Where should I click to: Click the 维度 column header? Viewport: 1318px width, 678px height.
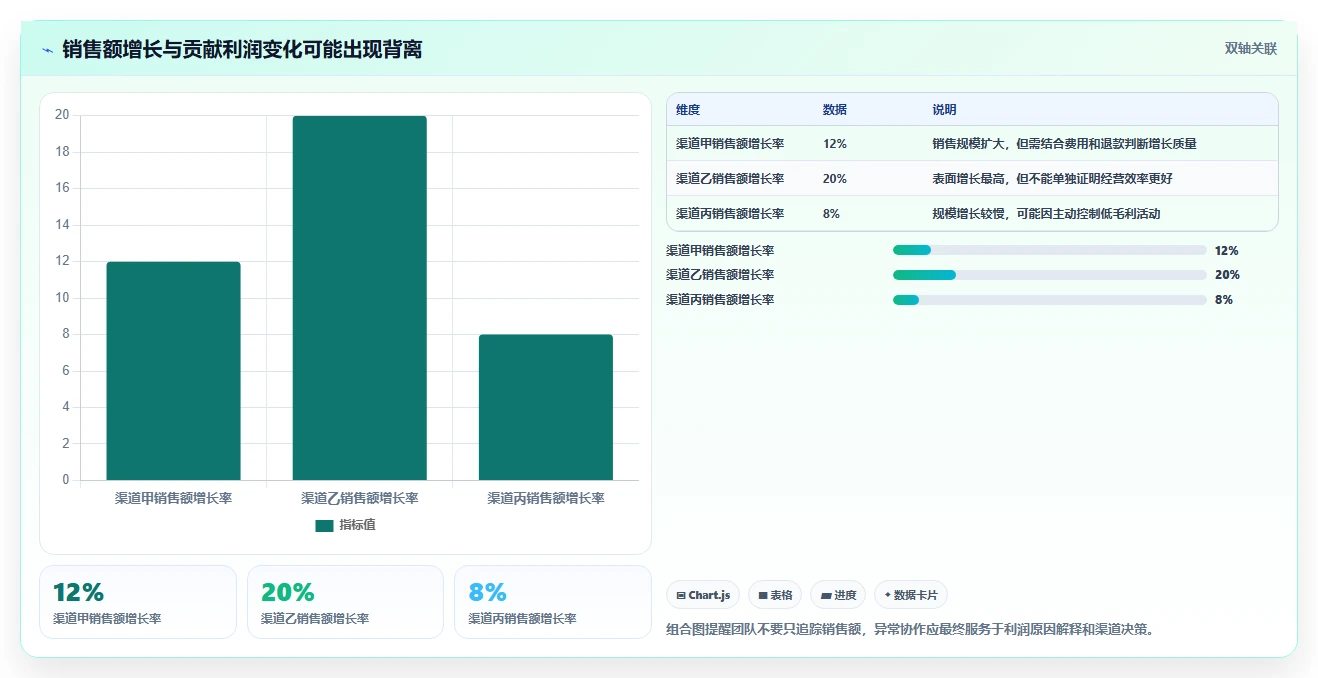click(x=688, y=110)
